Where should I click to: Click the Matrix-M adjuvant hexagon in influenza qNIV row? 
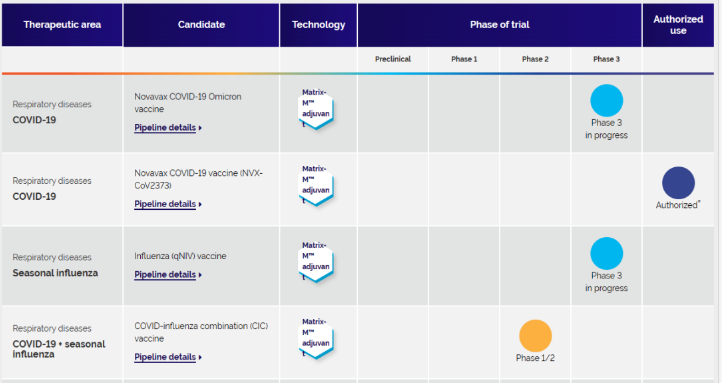(x=316, y=262)
